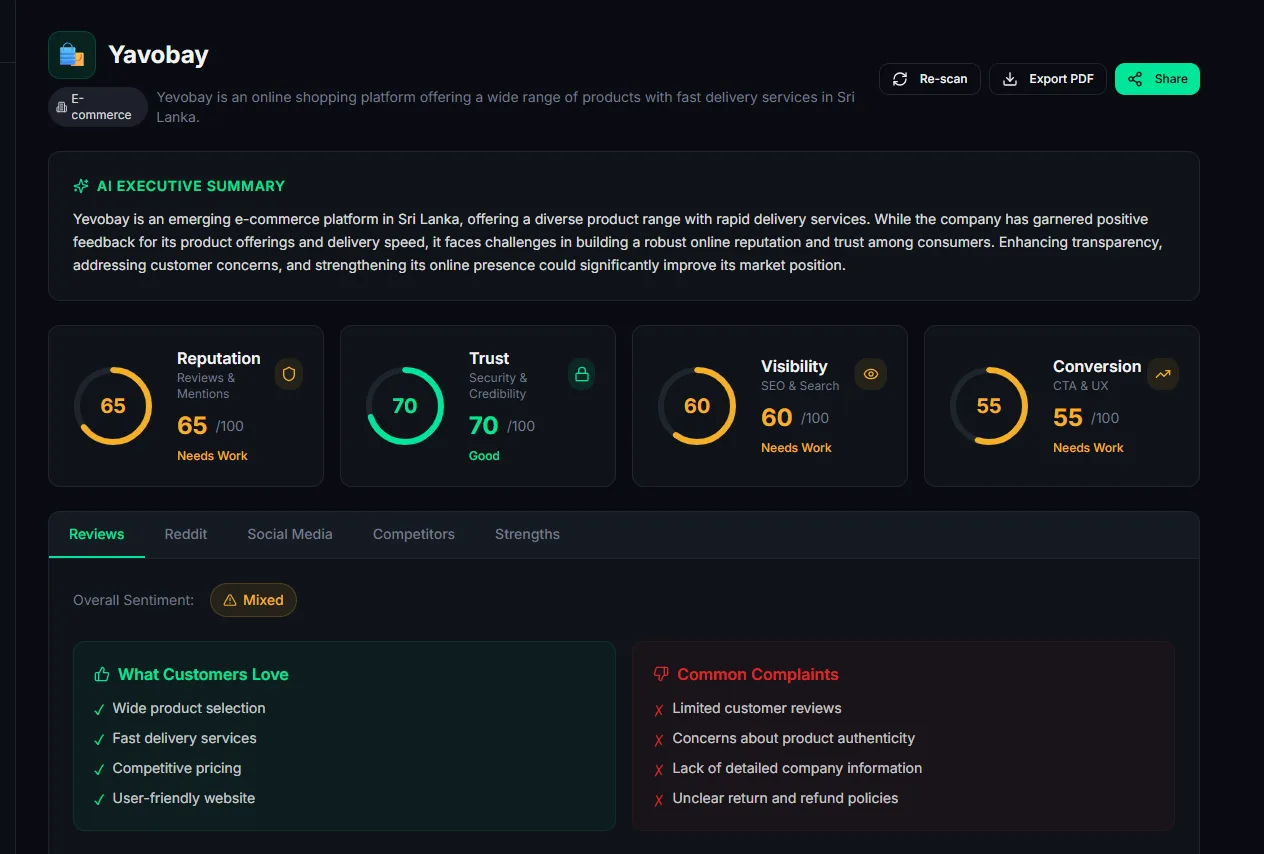Open the Competitors tab

(414, 534)
